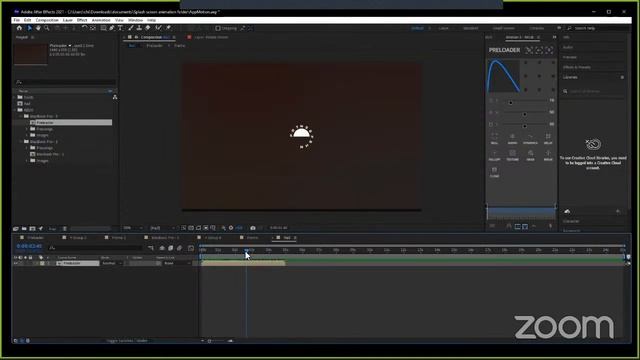The width and height of the screenshot is (640, 360).
Task: Open the File menu
Action: pyautogui.click(x=17, y=20)
